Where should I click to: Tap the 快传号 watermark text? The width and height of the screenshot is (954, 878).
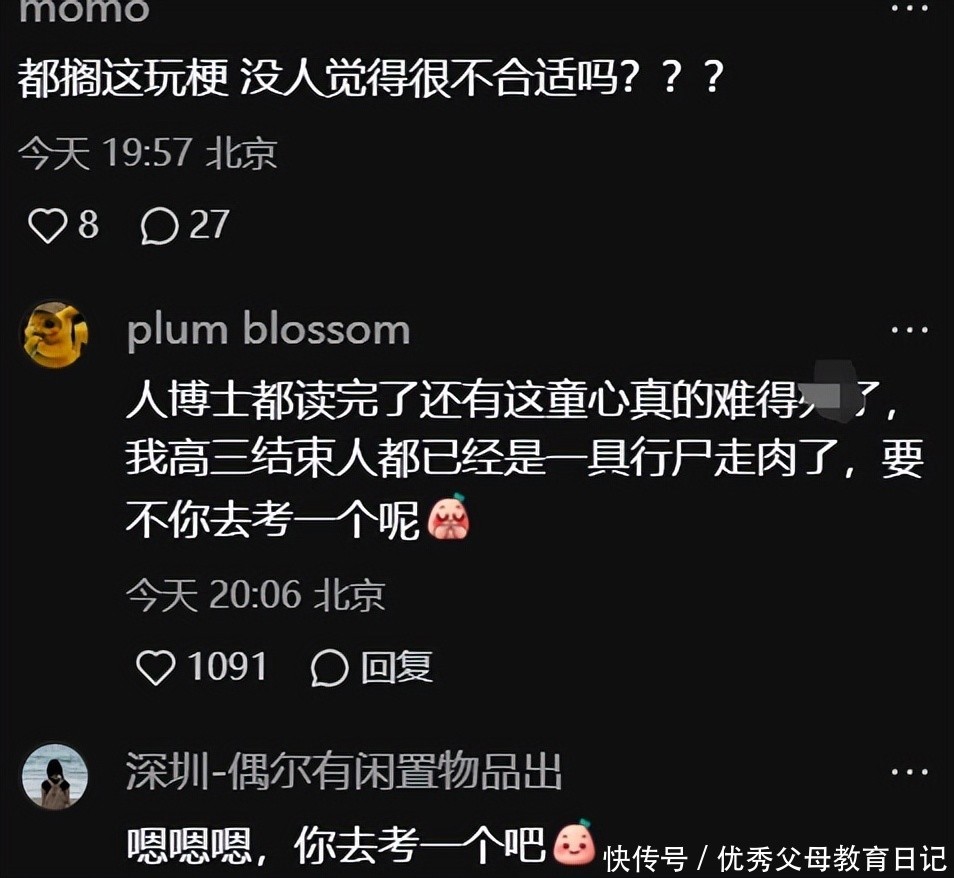point(646,859)
